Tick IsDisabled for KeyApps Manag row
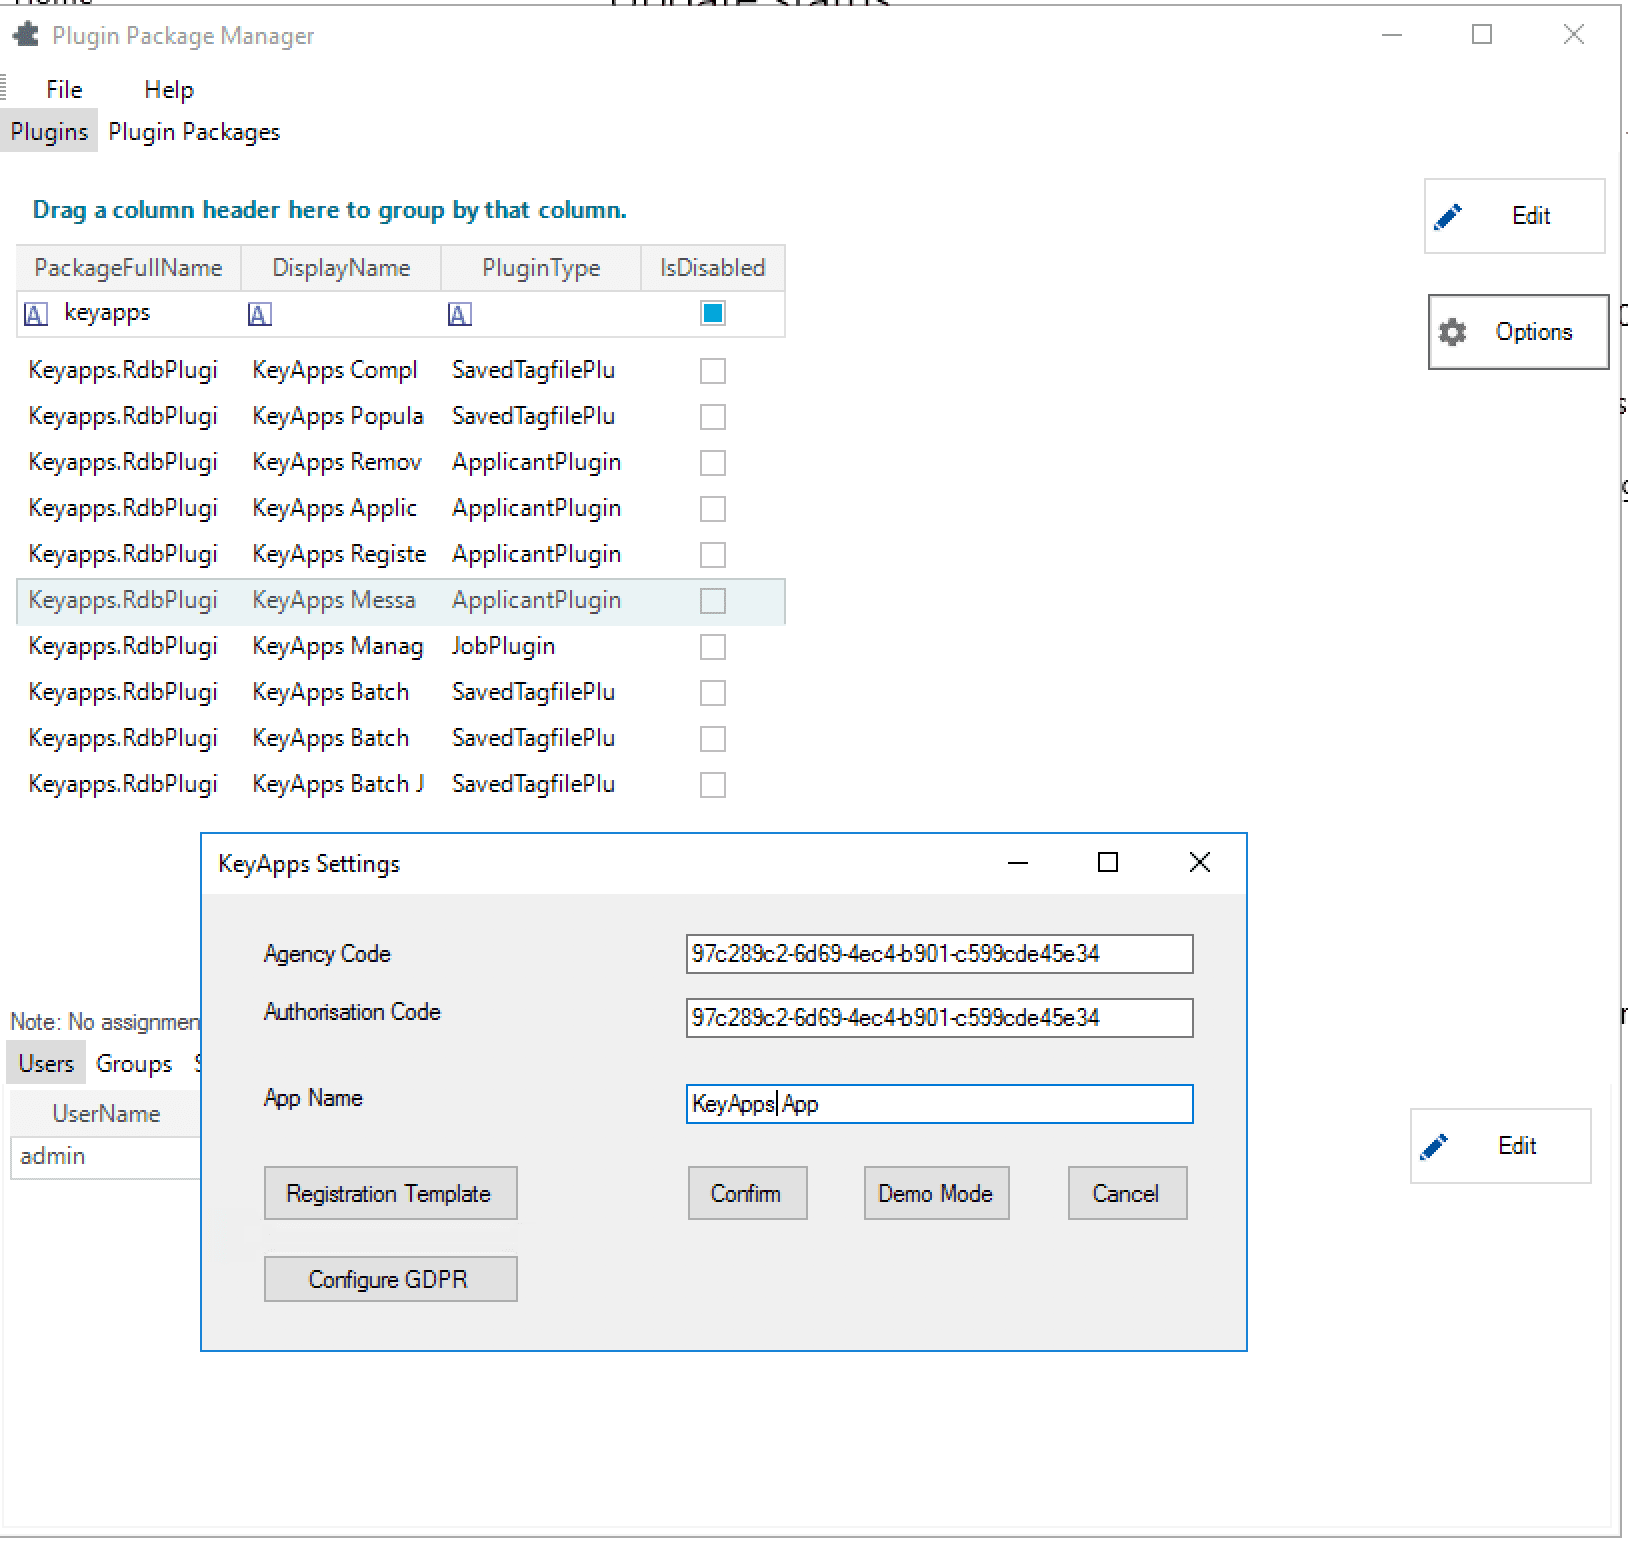Image resolution: width=1628 pixels, height=1542 pixels. tap(713, 647)
